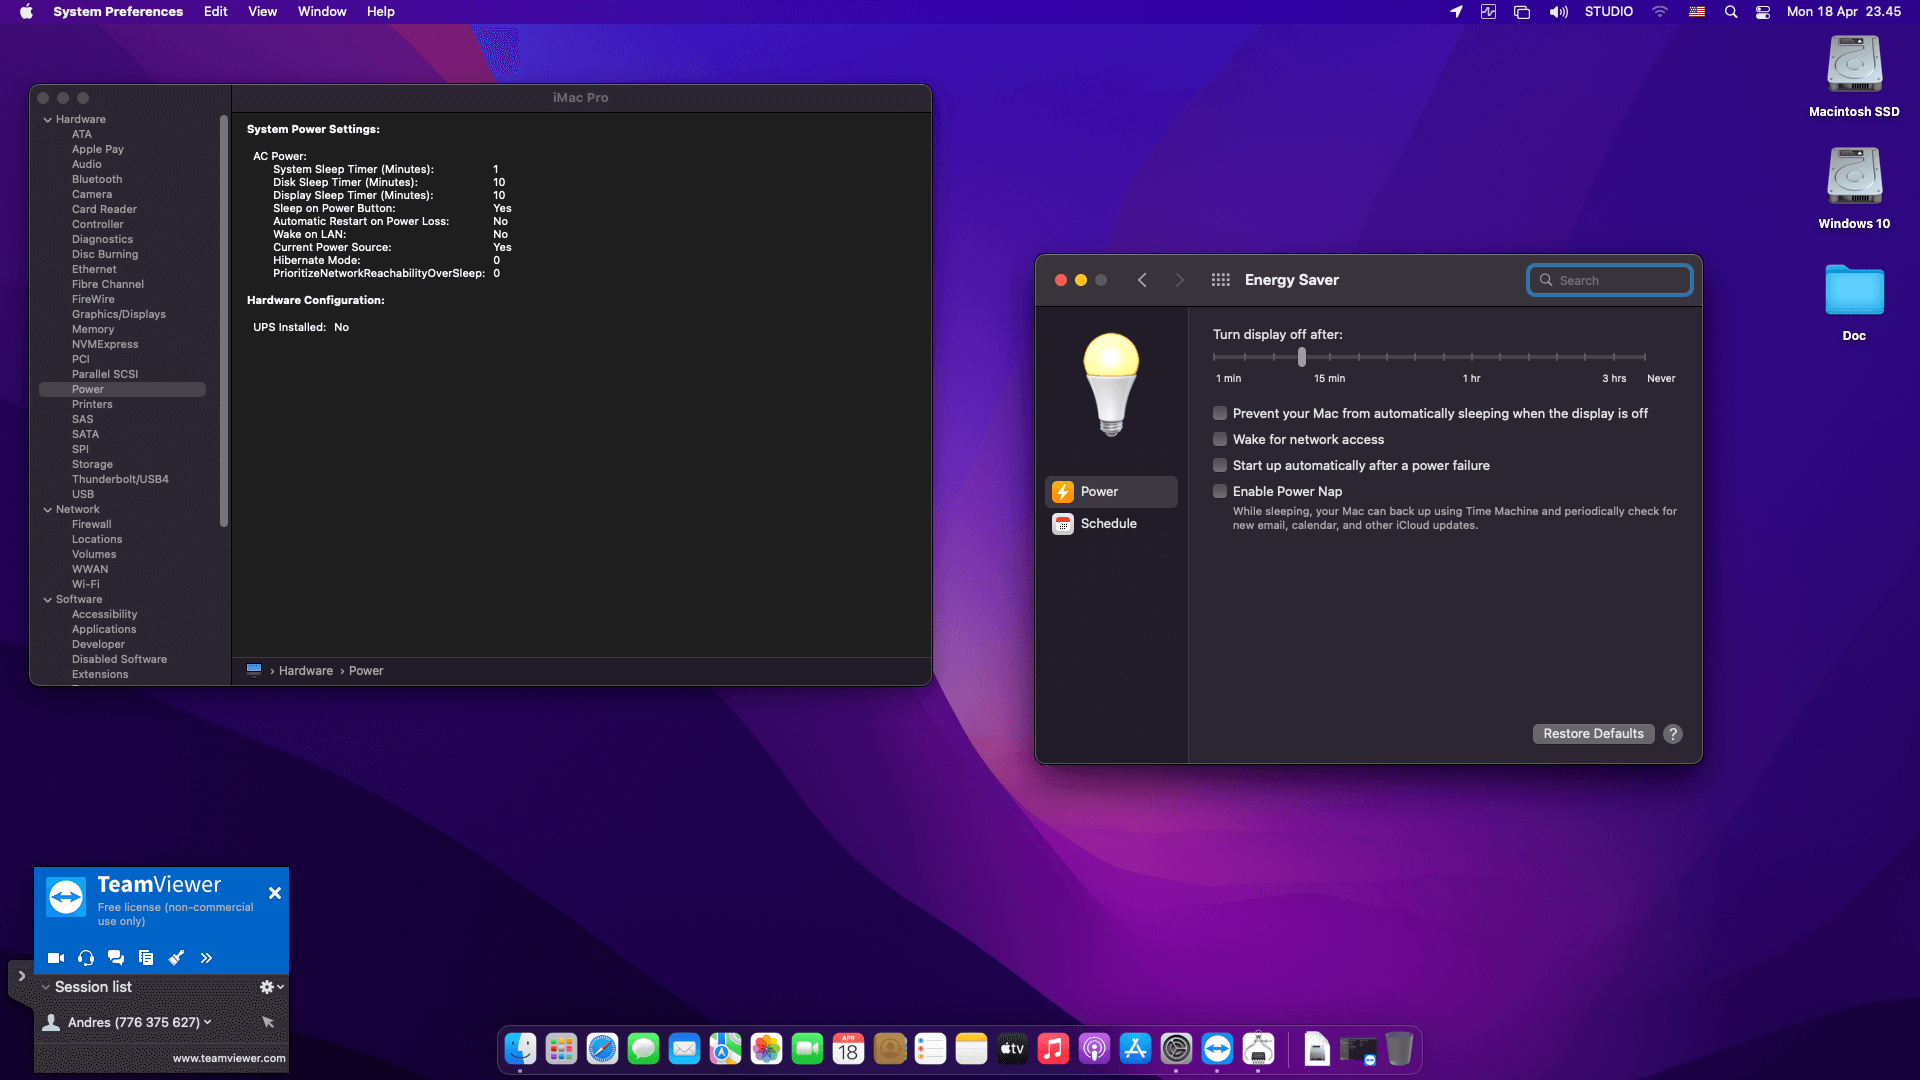
Task: Open App Store in Dock
Action: pos(1135,1049)
